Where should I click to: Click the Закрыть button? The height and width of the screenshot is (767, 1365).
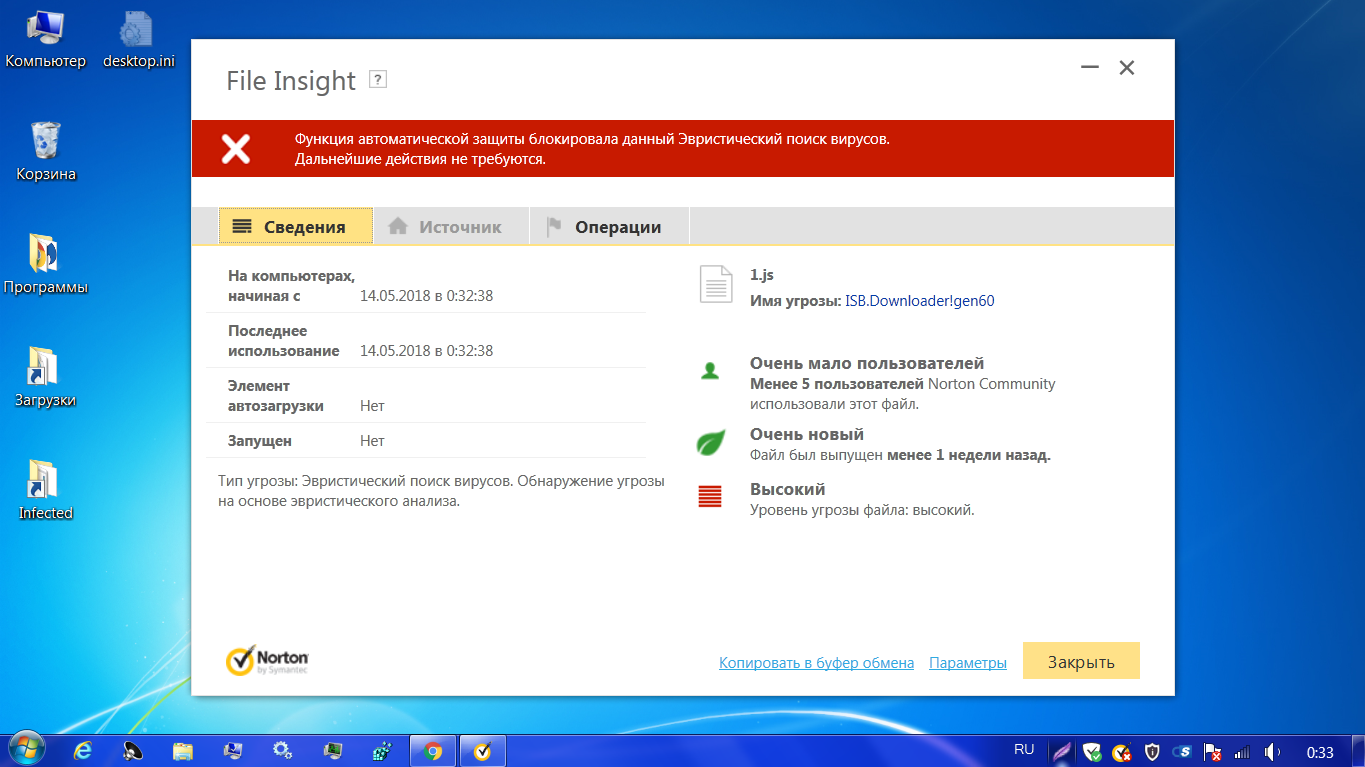[1081, 661]
